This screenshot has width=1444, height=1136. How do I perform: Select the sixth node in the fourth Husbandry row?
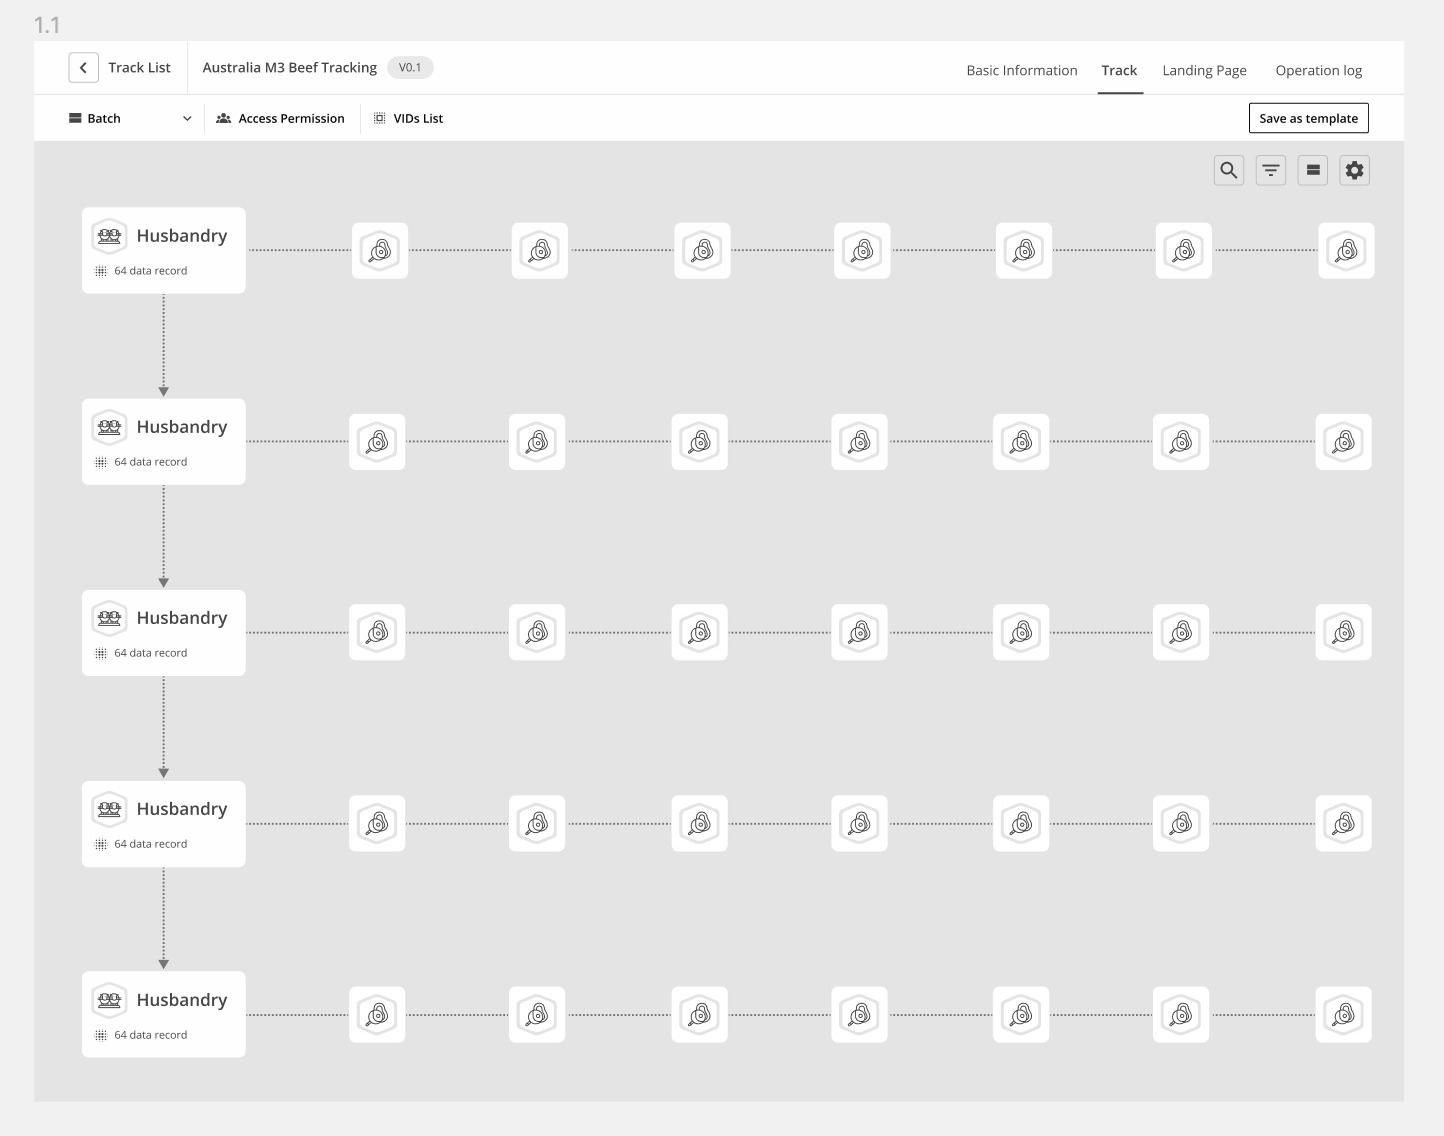(1181, 823)
